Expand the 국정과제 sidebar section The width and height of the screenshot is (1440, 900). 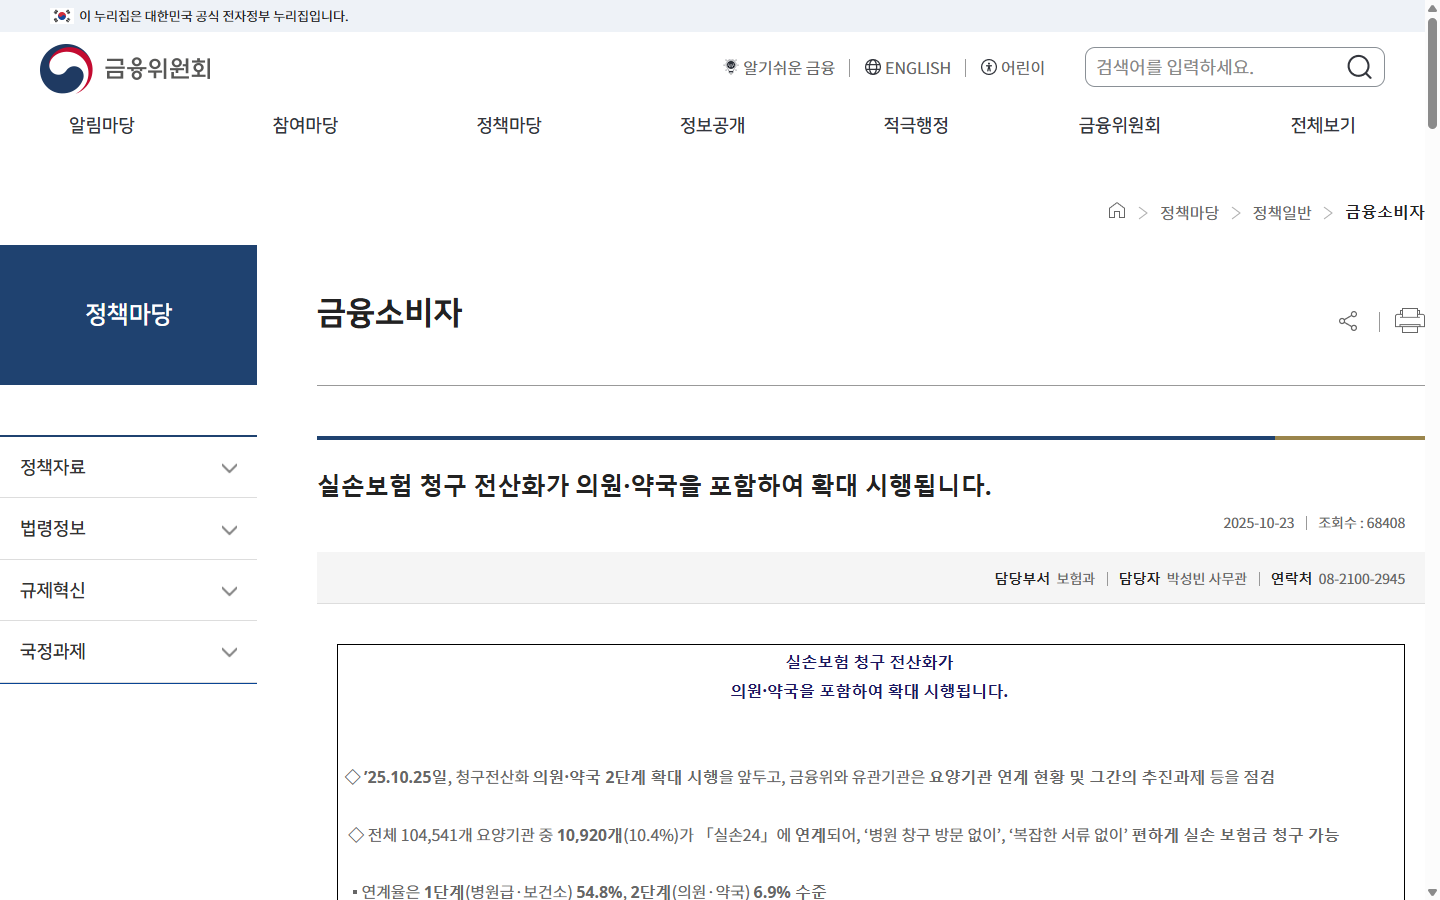[x=128, y=652]
